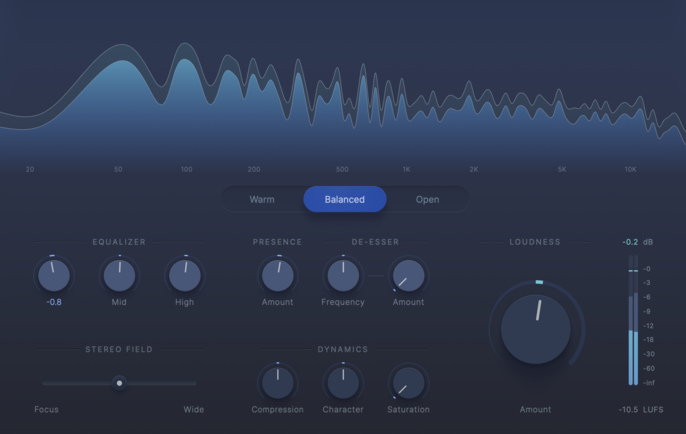Select the Balanced tonal mode

pos(345,200)
